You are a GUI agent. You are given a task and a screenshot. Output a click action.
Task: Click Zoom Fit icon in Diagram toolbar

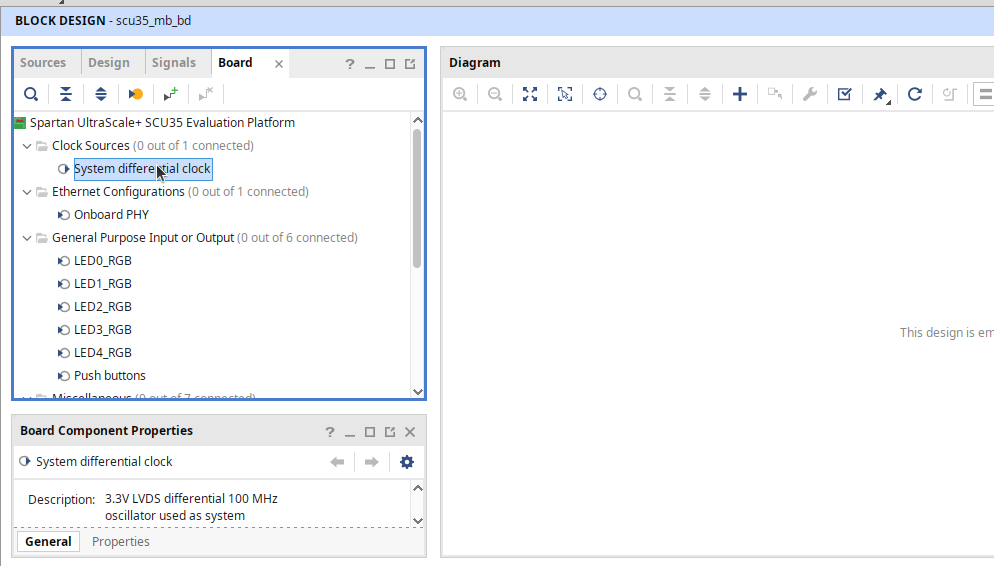(x=530, y=94)
